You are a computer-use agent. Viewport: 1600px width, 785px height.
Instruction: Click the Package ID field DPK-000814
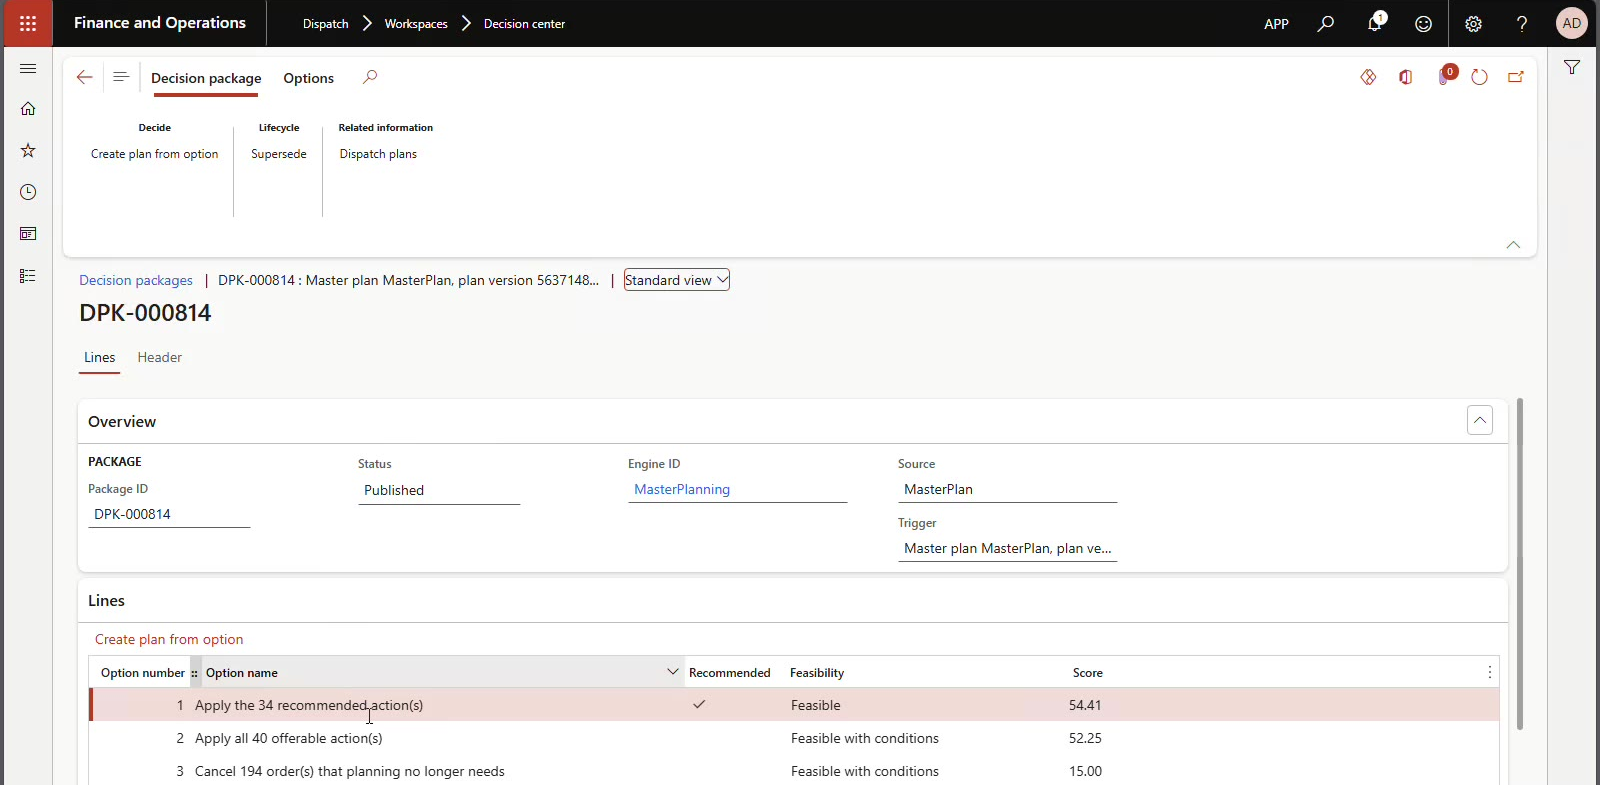[x=169, y=514]
